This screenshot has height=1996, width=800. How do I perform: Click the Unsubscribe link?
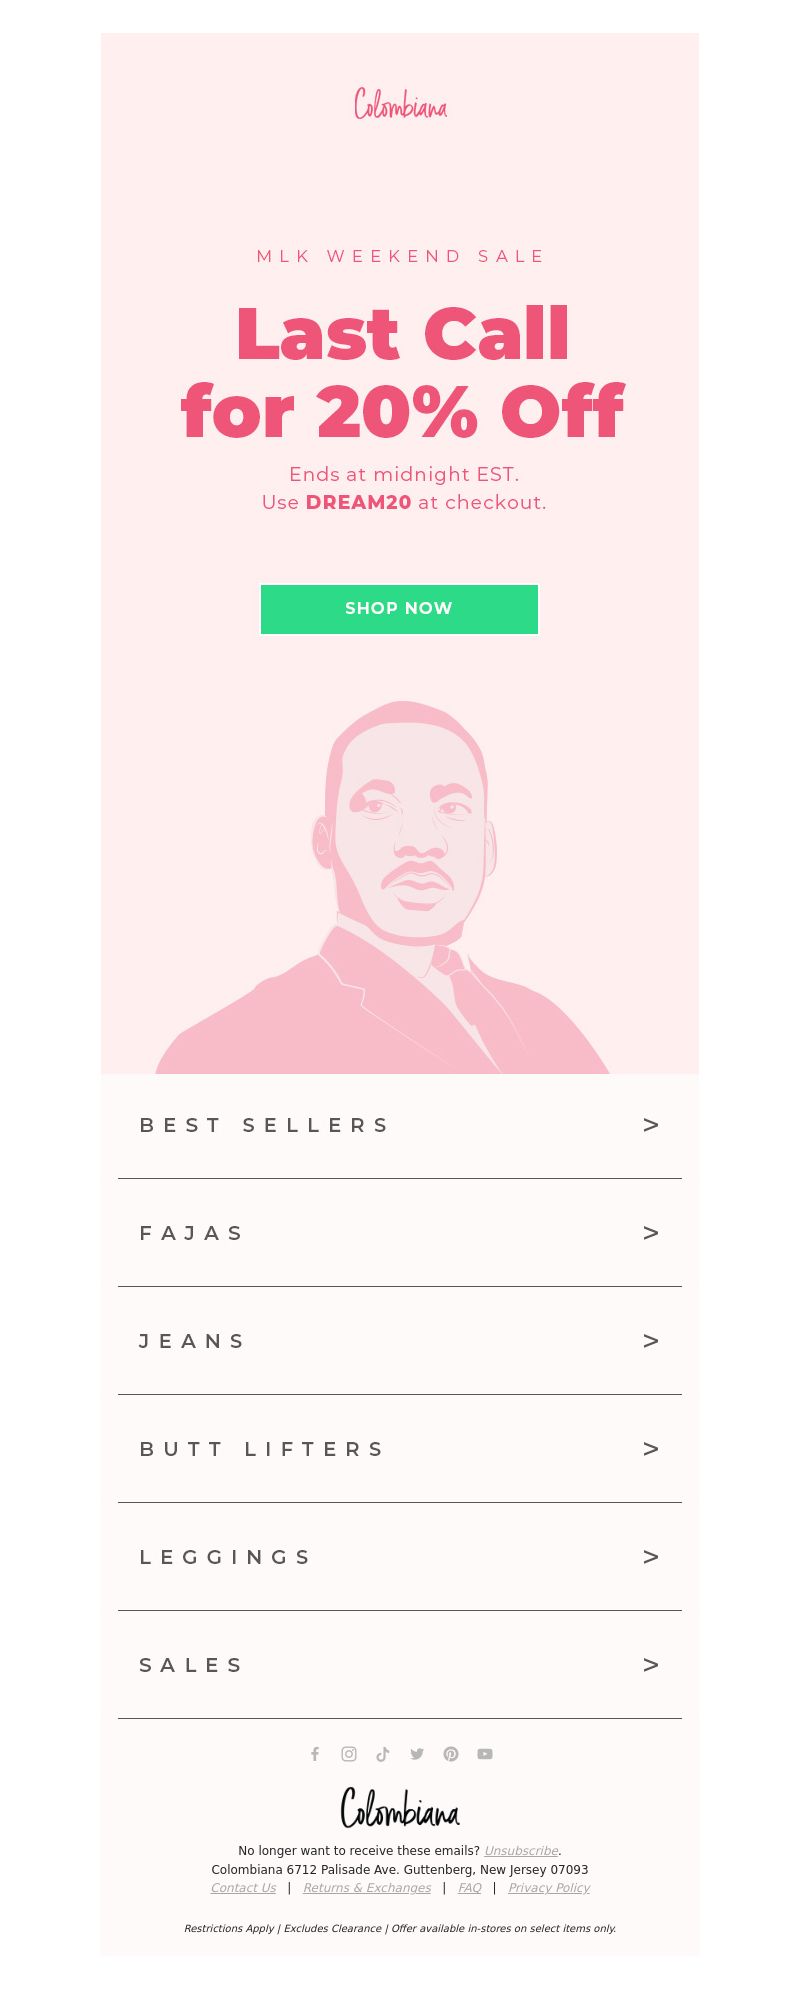coord(521,1851)
